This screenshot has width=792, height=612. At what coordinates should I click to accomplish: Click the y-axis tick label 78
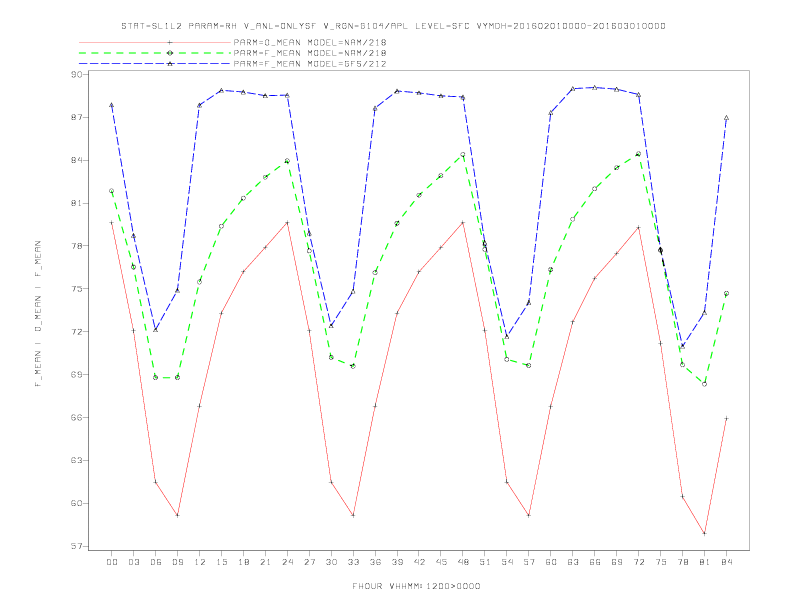click(x=76, y=246)
